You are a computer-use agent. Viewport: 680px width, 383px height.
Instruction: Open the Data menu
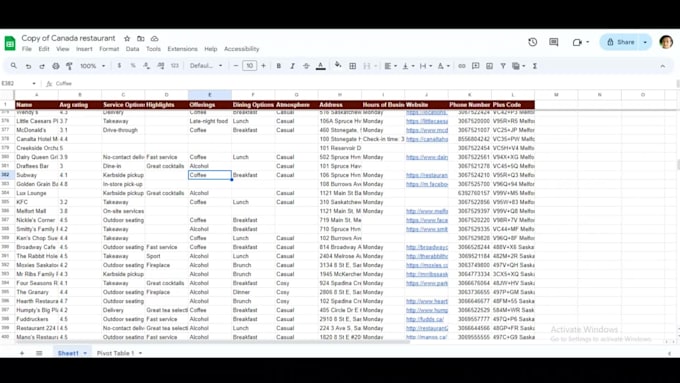pos(132,49)
